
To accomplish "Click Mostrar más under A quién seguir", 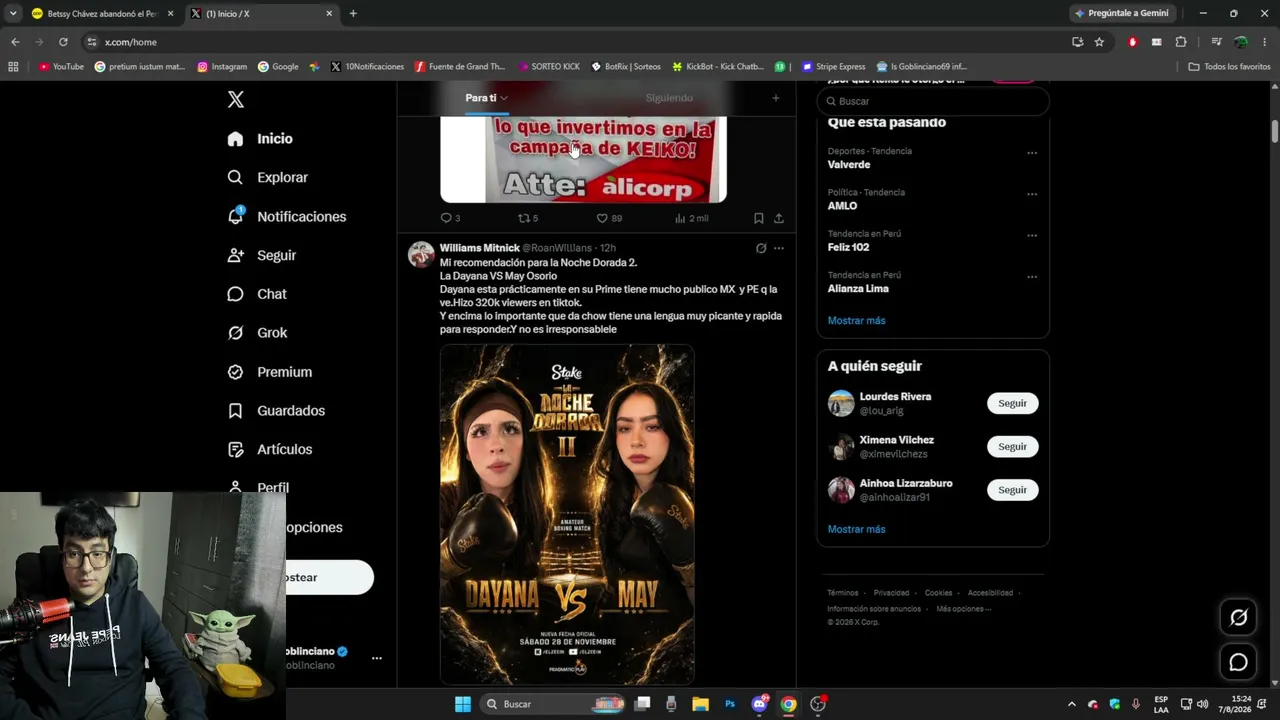I will tap(857, 529).
